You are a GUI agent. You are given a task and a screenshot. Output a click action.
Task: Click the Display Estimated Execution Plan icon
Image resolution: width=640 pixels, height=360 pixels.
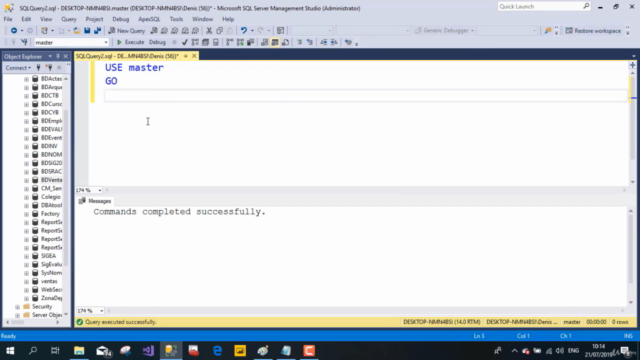pyautogui.click(x=195, y=42)
